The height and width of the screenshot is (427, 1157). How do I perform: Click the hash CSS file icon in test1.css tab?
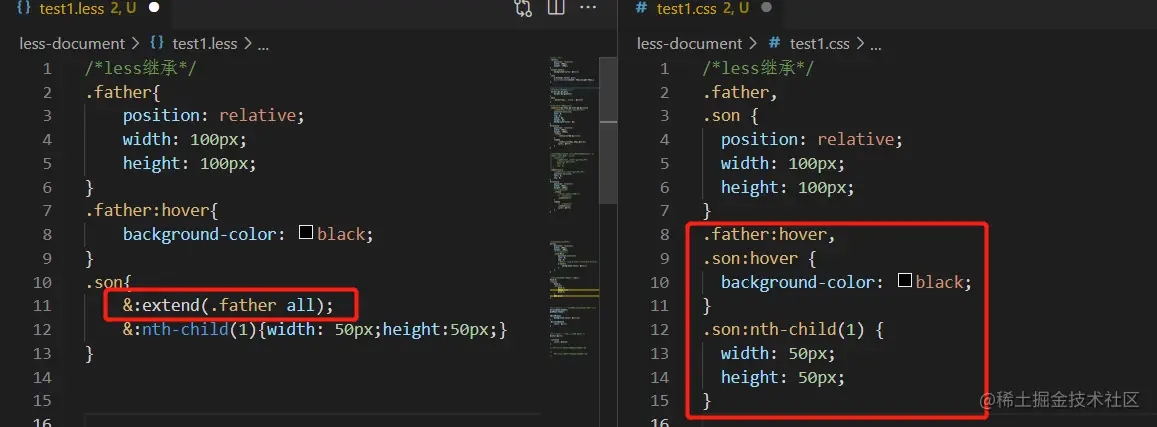tap(641, 8)
